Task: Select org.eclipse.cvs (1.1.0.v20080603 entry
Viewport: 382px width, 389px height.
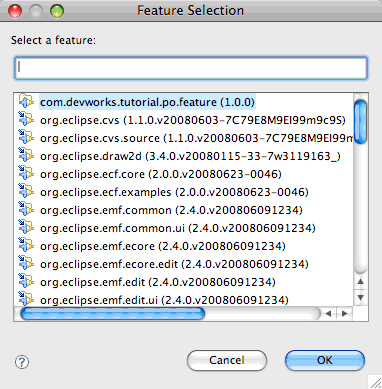Action: coord(193,120)
